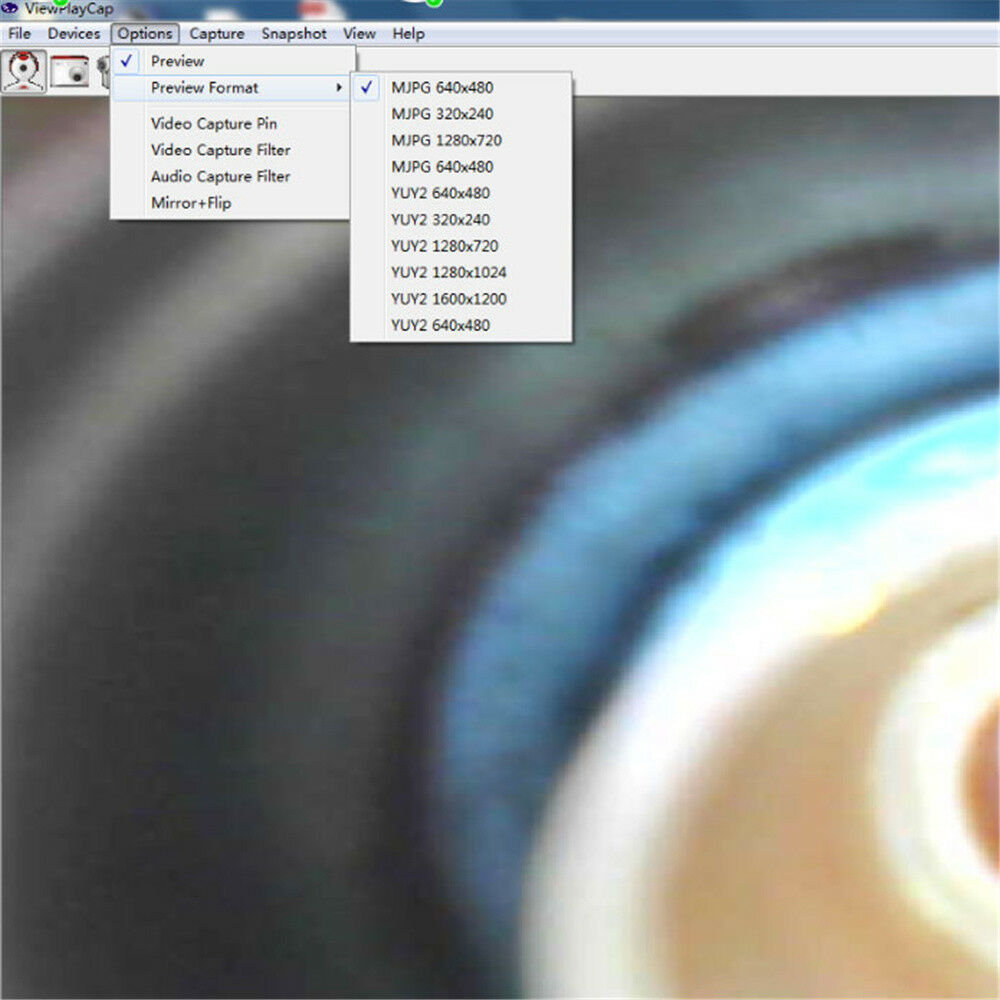Image resolution: width=1000 pixels, height=1000 pixels.
Task: Click the snapshot camera toolbar icon
Action: click(70, 71)
